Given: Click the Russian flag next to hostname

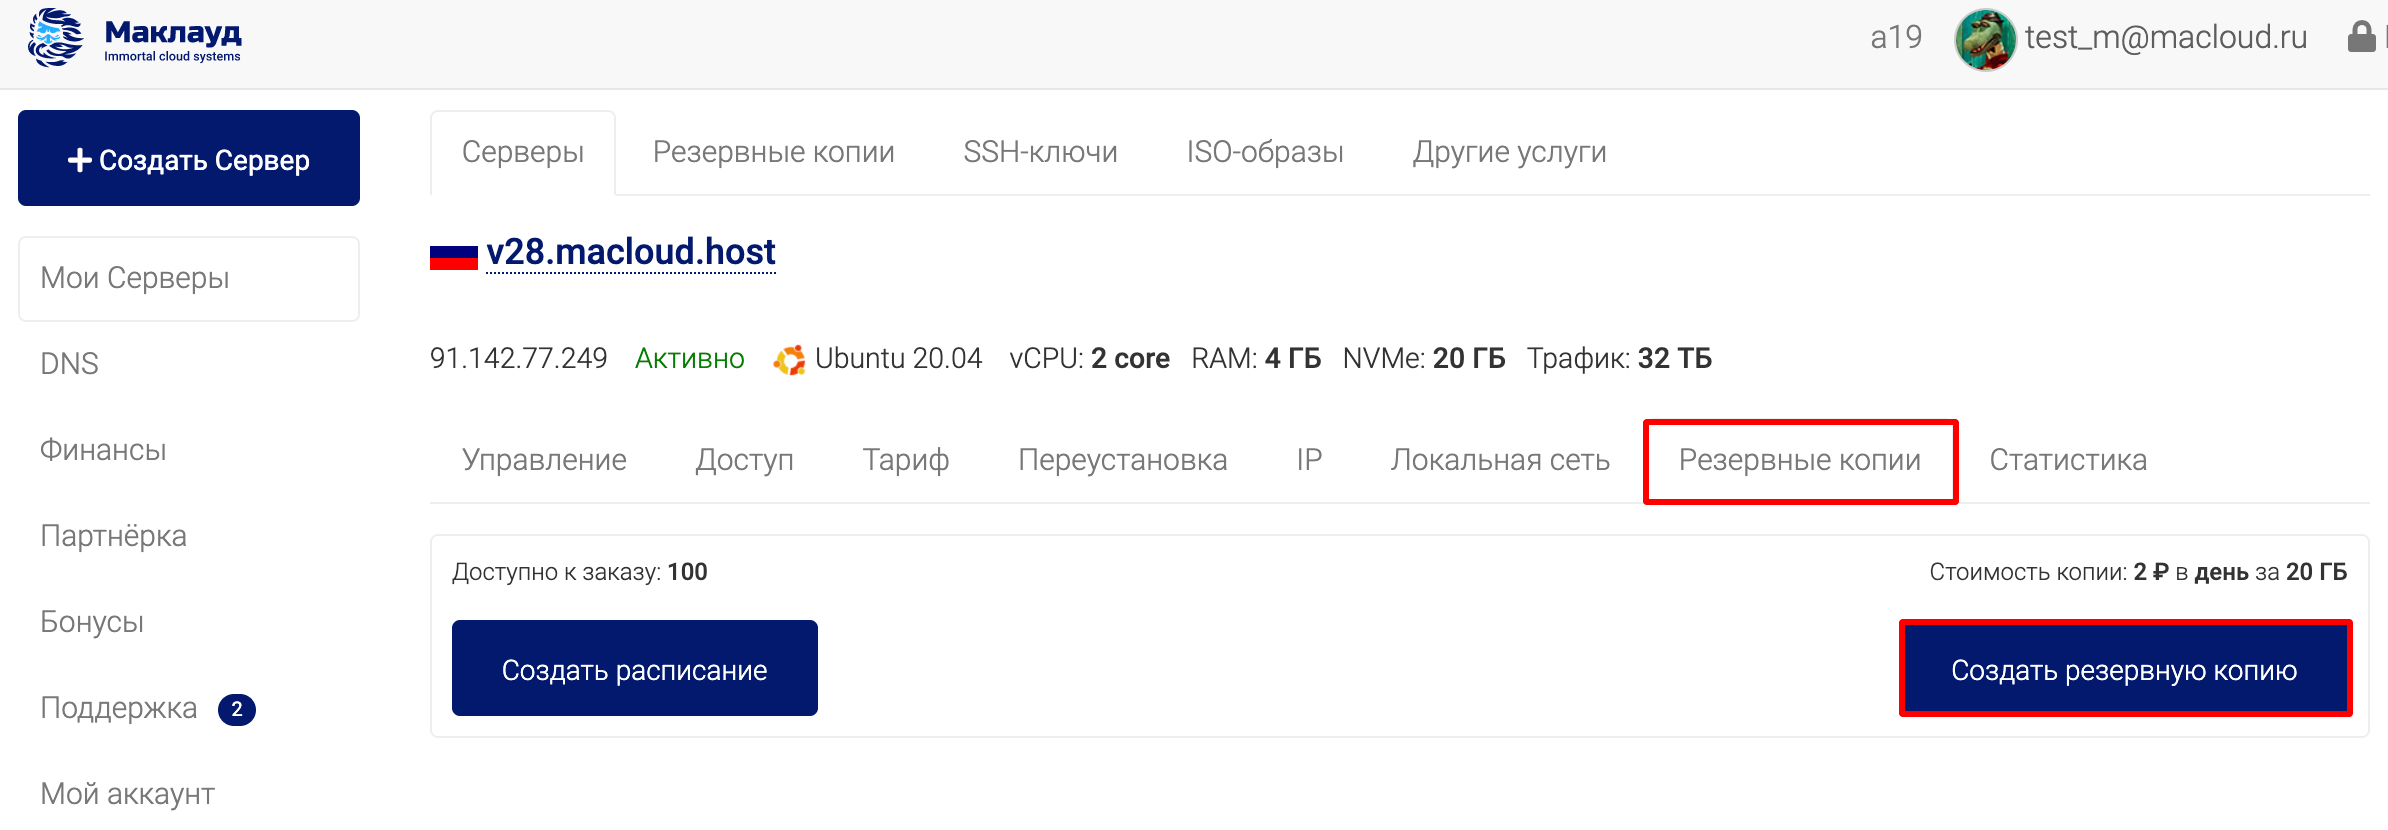Looking at the screenshot, I should point(453,256).
